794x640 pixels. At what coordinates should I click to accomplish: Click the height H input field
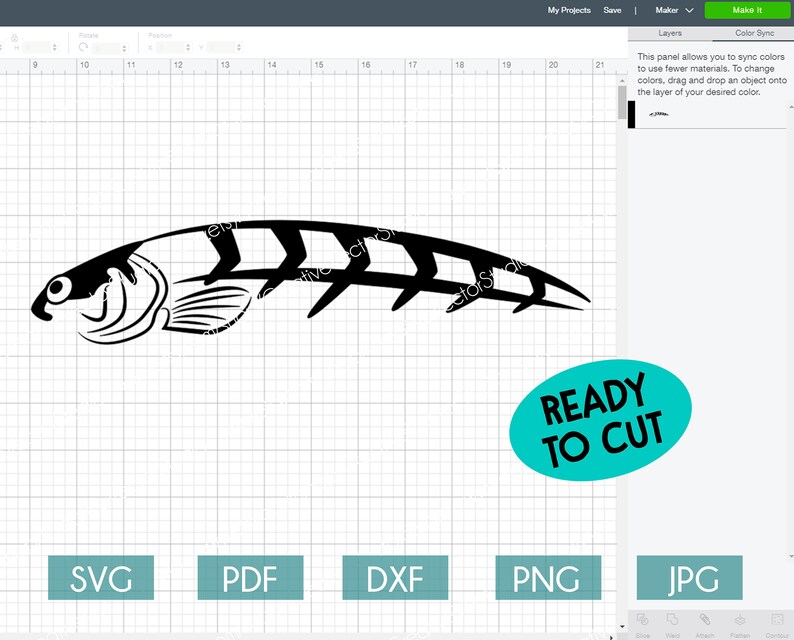pos(37,48)
